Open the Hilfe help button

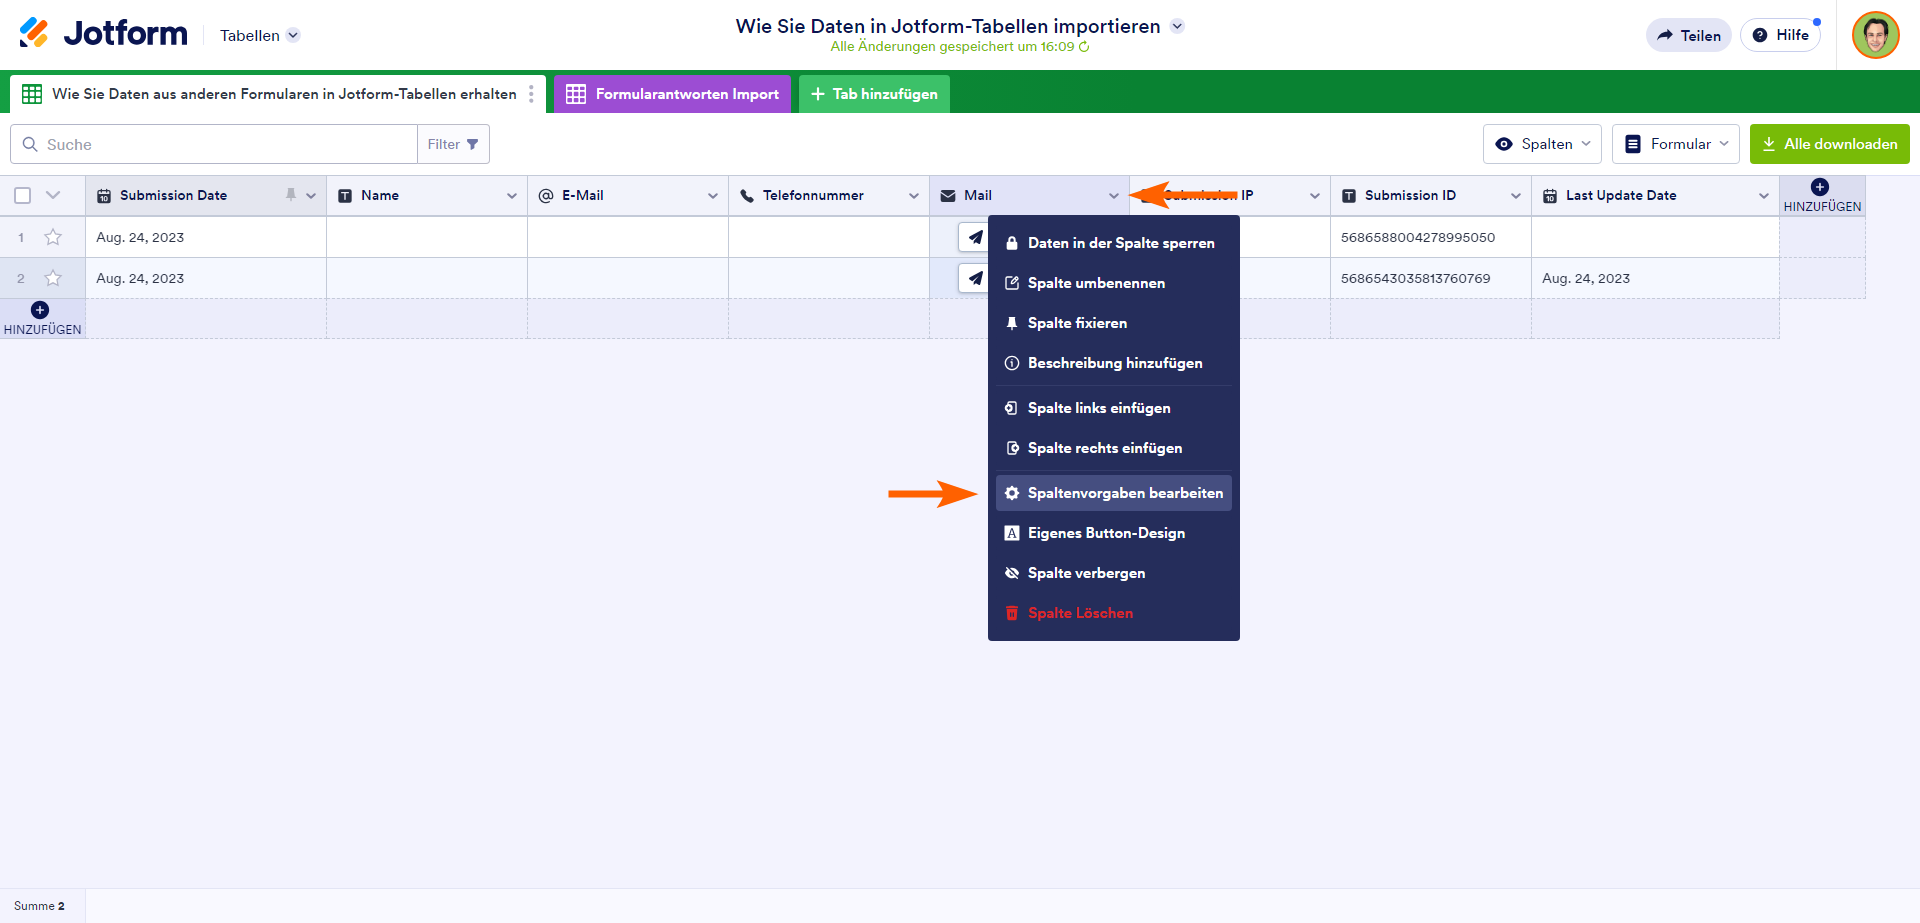tap(1781, 35)
